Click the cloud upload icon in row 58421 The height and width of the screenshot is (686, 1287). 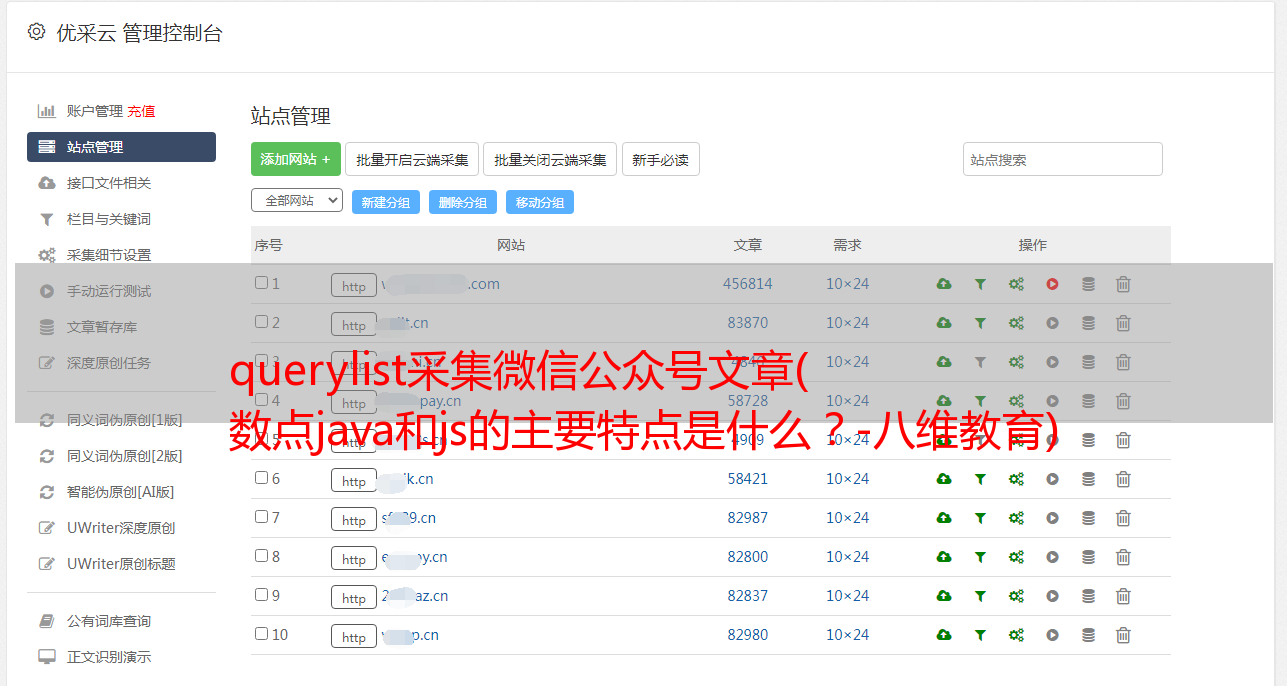pos(944,479)
